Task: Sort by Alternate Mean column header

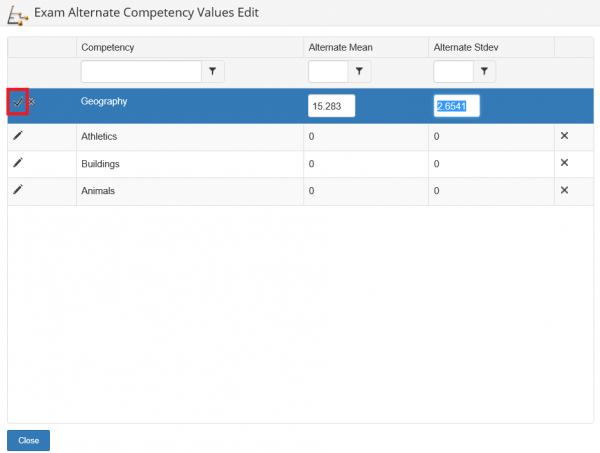Action: click(x=341, y=47)
